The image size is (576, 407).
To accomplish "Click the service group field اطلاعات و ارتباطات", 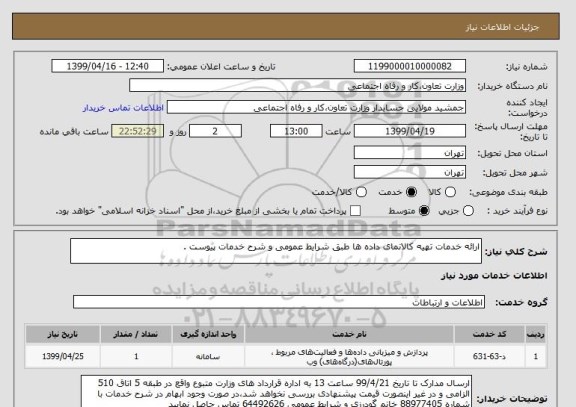I will pos(279,302).
